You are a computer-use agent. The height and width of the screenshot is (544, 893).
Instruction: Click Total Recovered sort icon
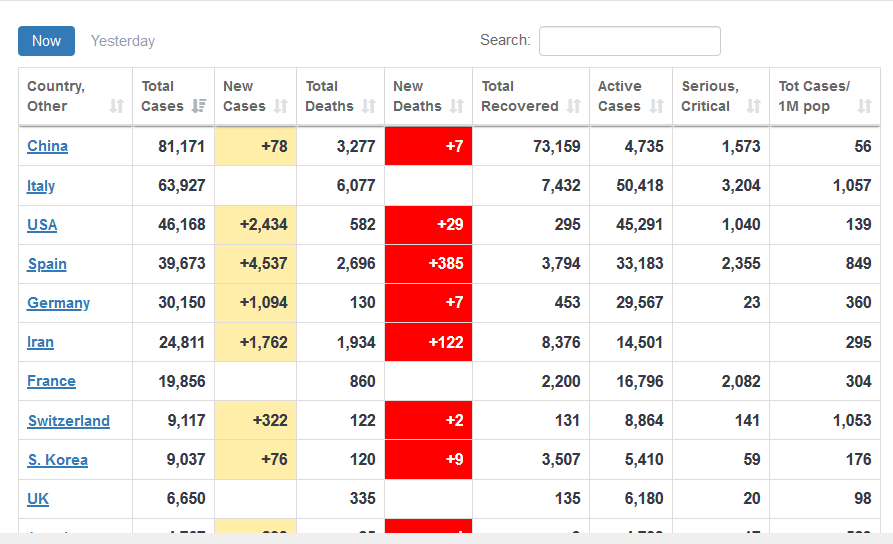point(574,106)
